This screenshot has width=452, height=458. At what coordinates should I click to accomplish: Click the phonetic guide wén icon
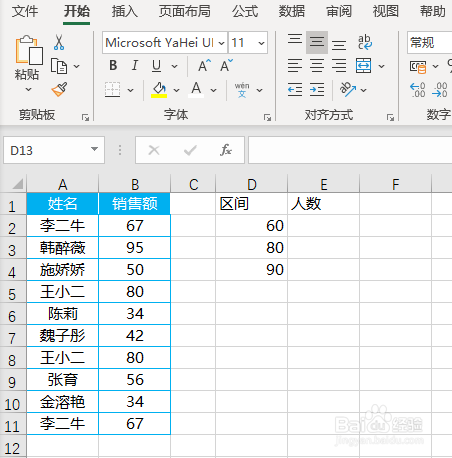(x=242, y=90)
